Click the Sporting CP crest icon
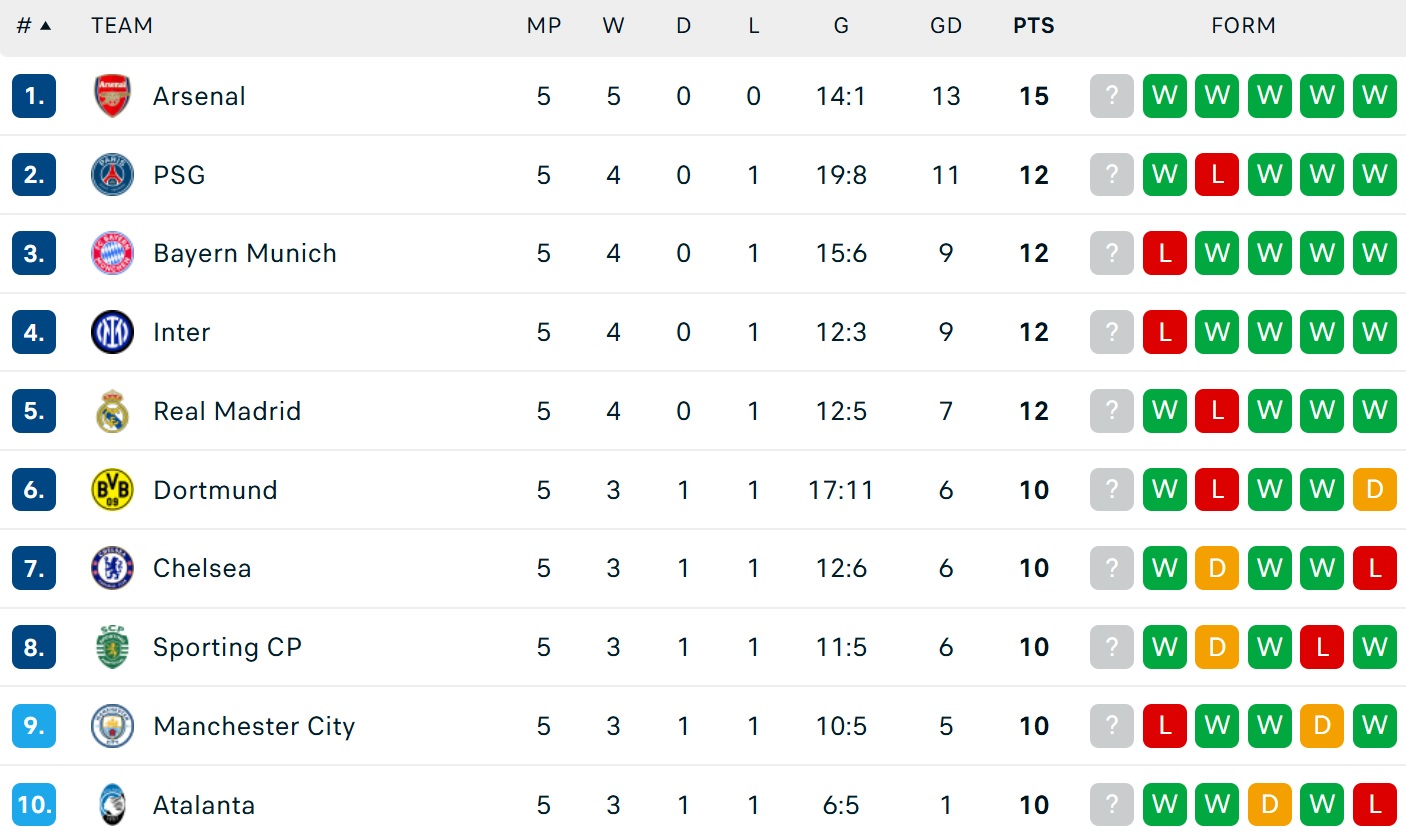Viewport: 1406px width, 839px height. click(112, 647)
